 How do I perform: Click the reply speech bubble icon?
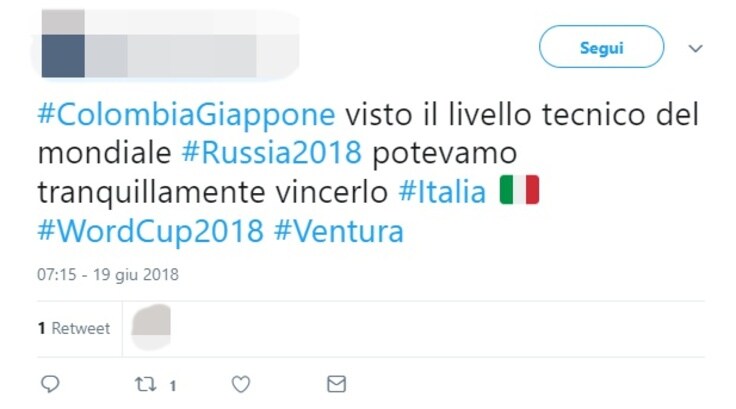[x=50, y=384]
